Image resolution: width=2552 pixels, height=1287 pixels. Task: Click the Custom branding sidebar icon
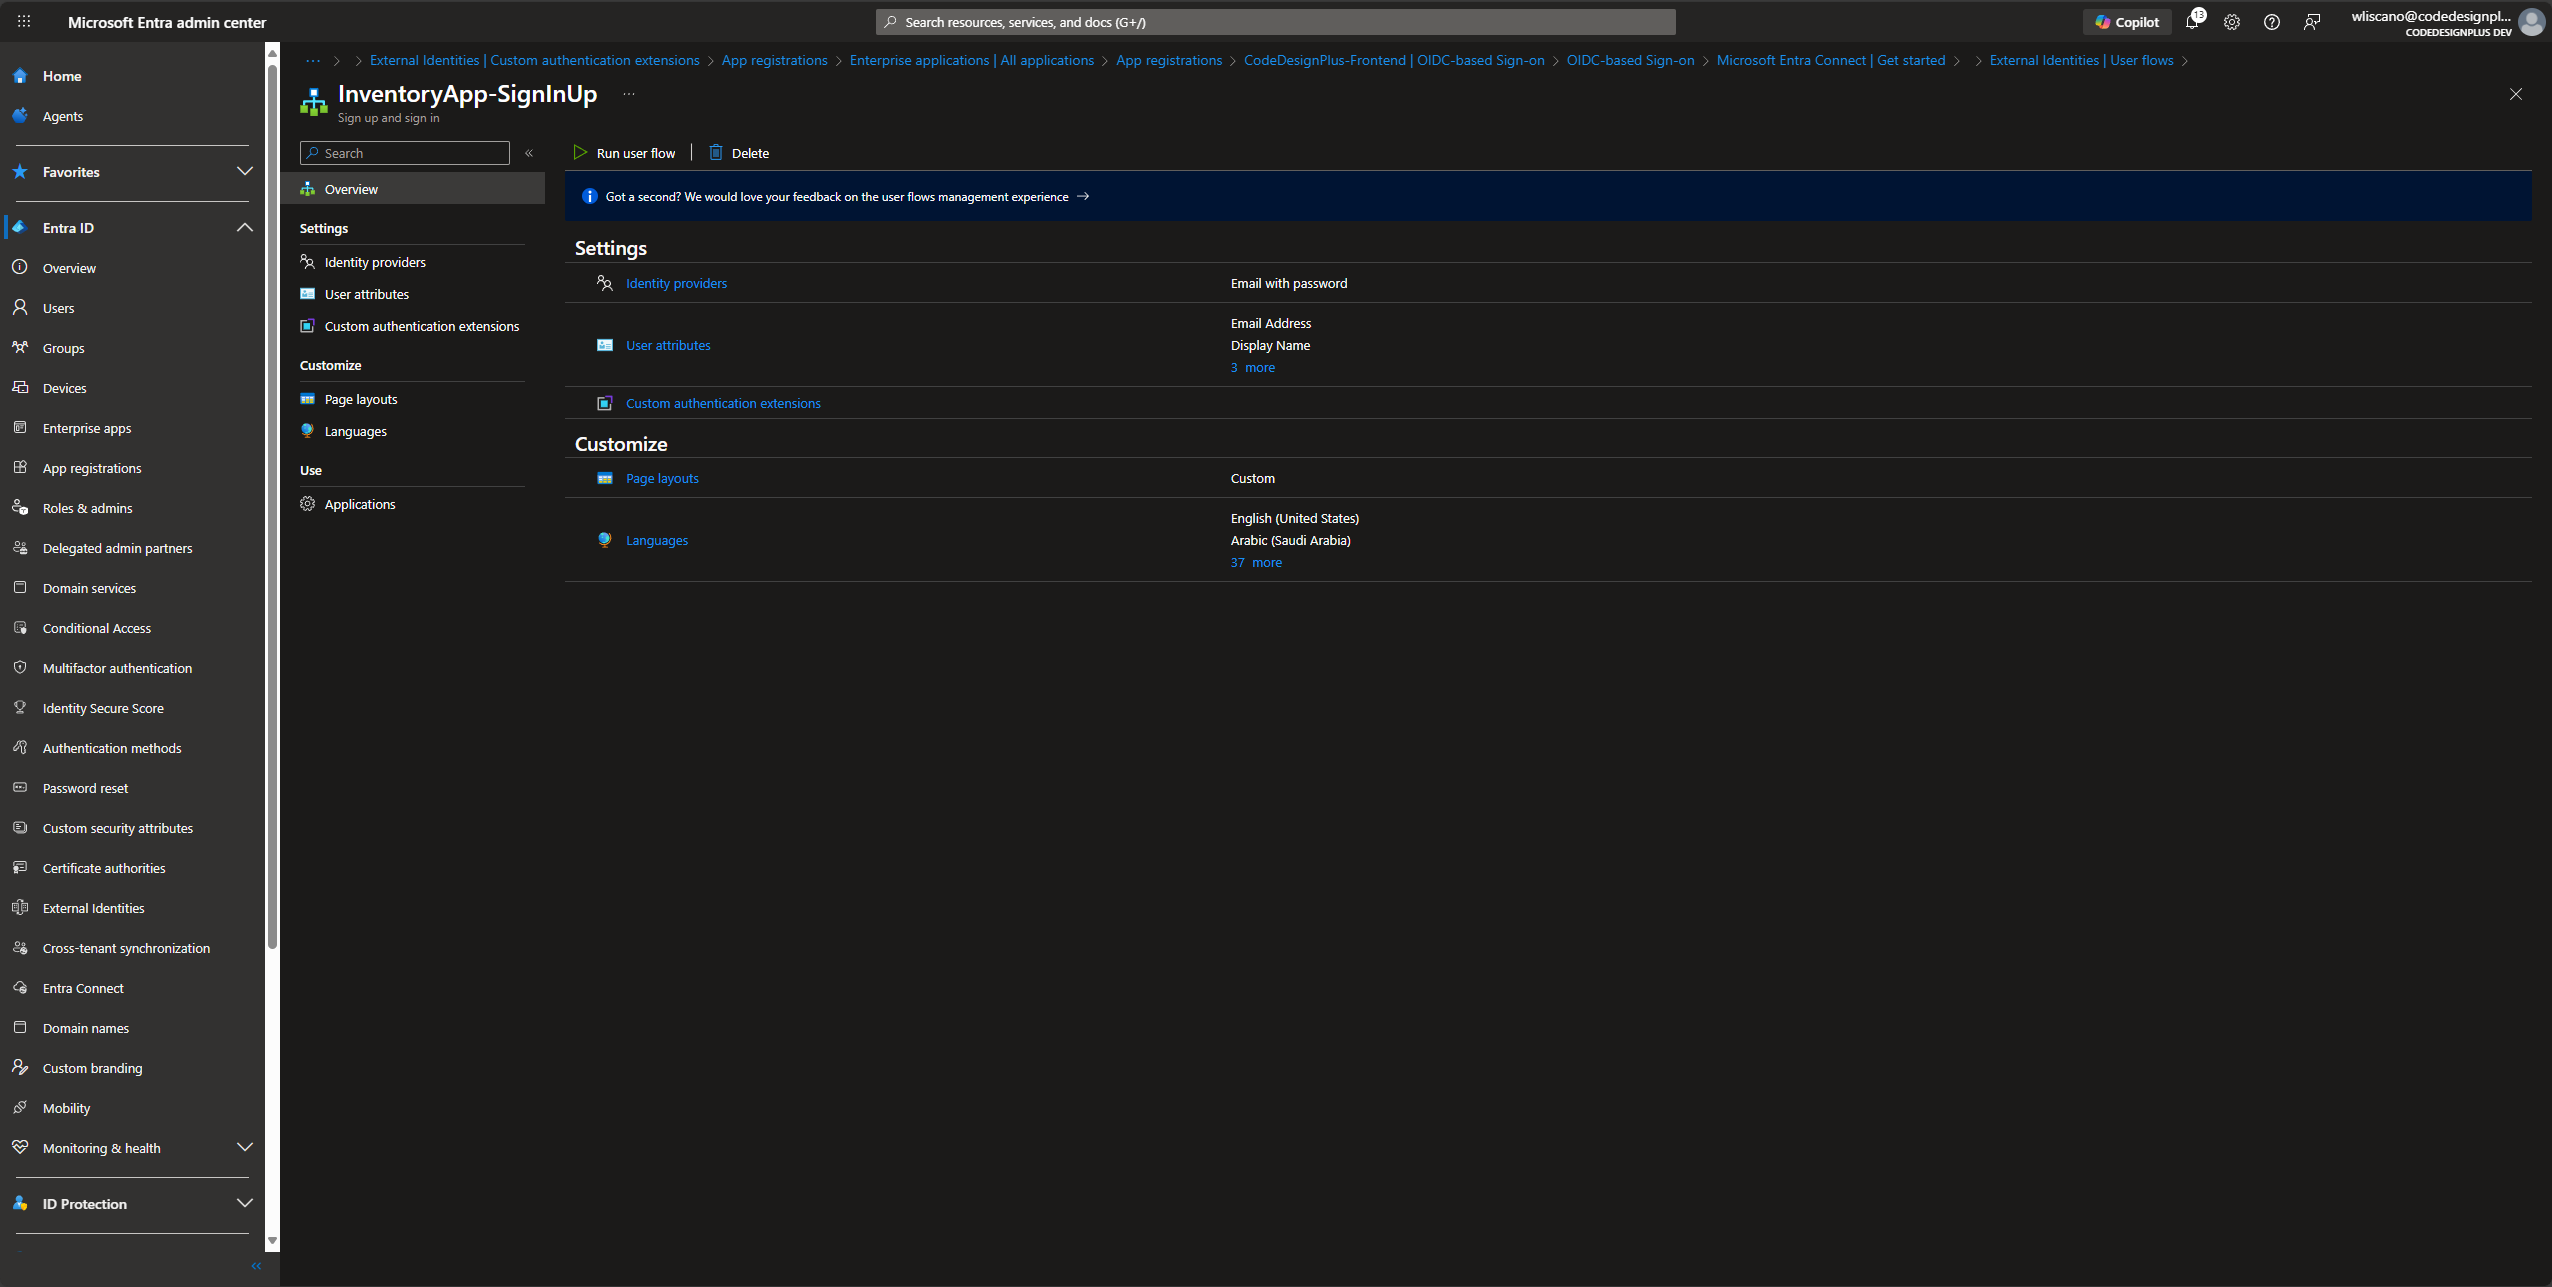point(20,1067)
